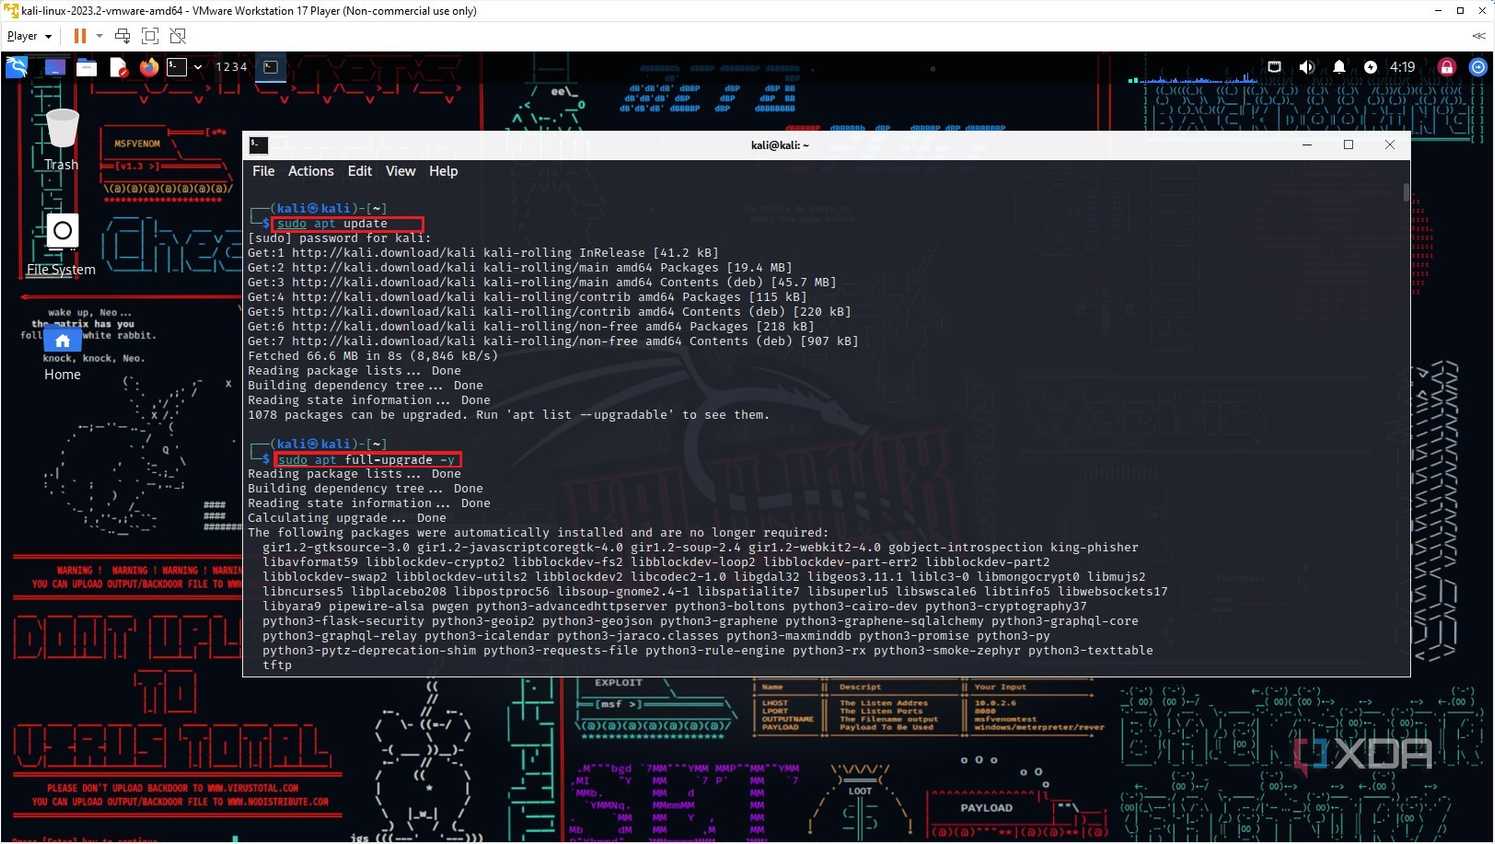Minimize the kali@kali terminal window

tap(1306, 145)
